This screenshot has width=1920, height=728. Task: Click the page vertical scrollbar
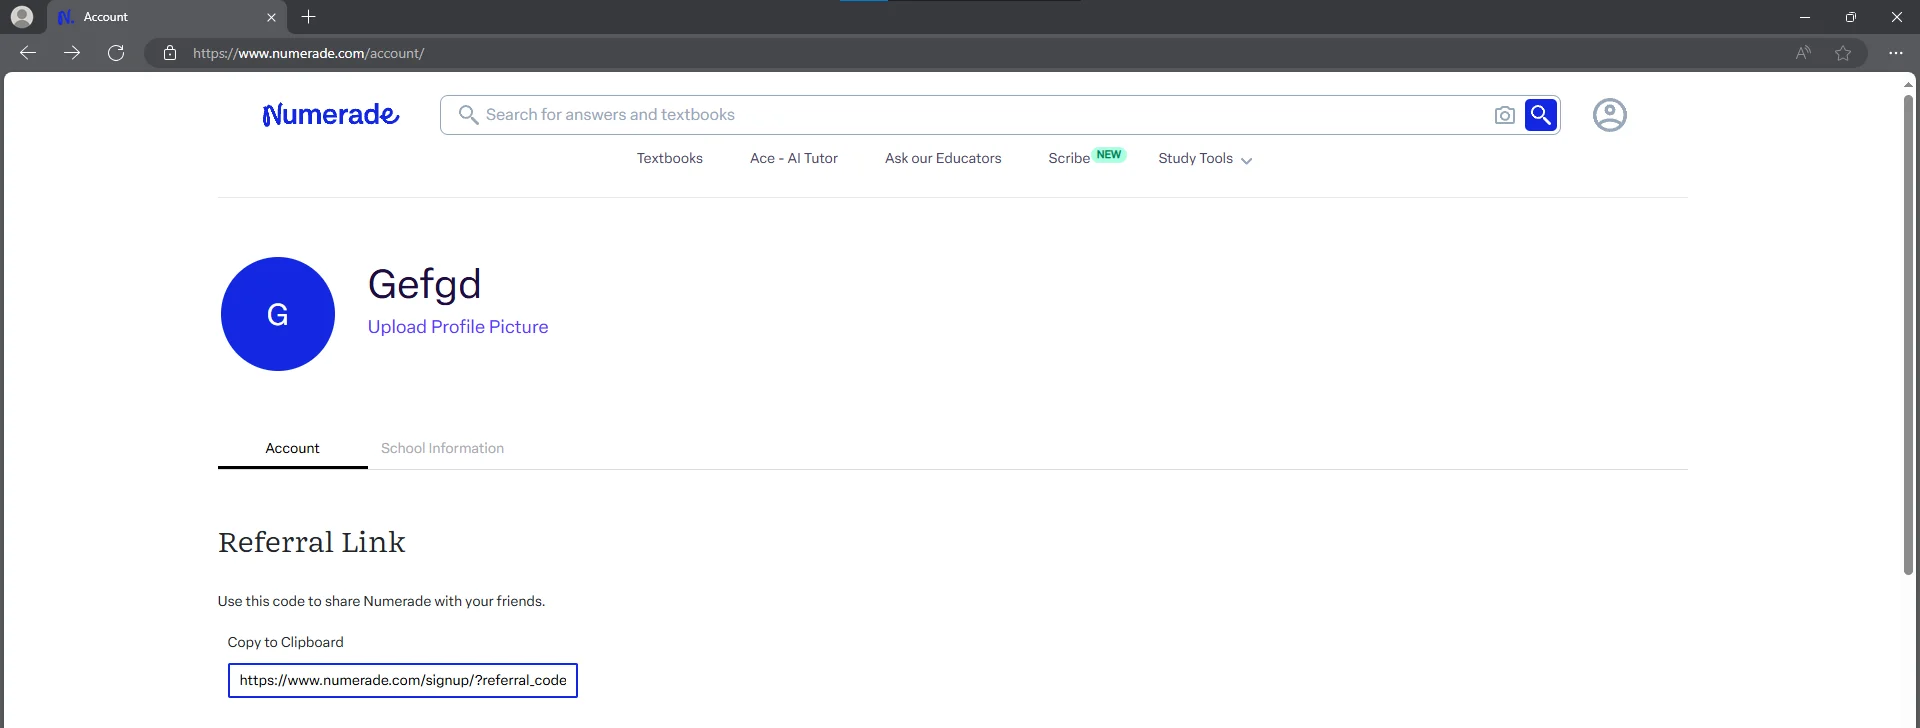[x=1908, y=335]
